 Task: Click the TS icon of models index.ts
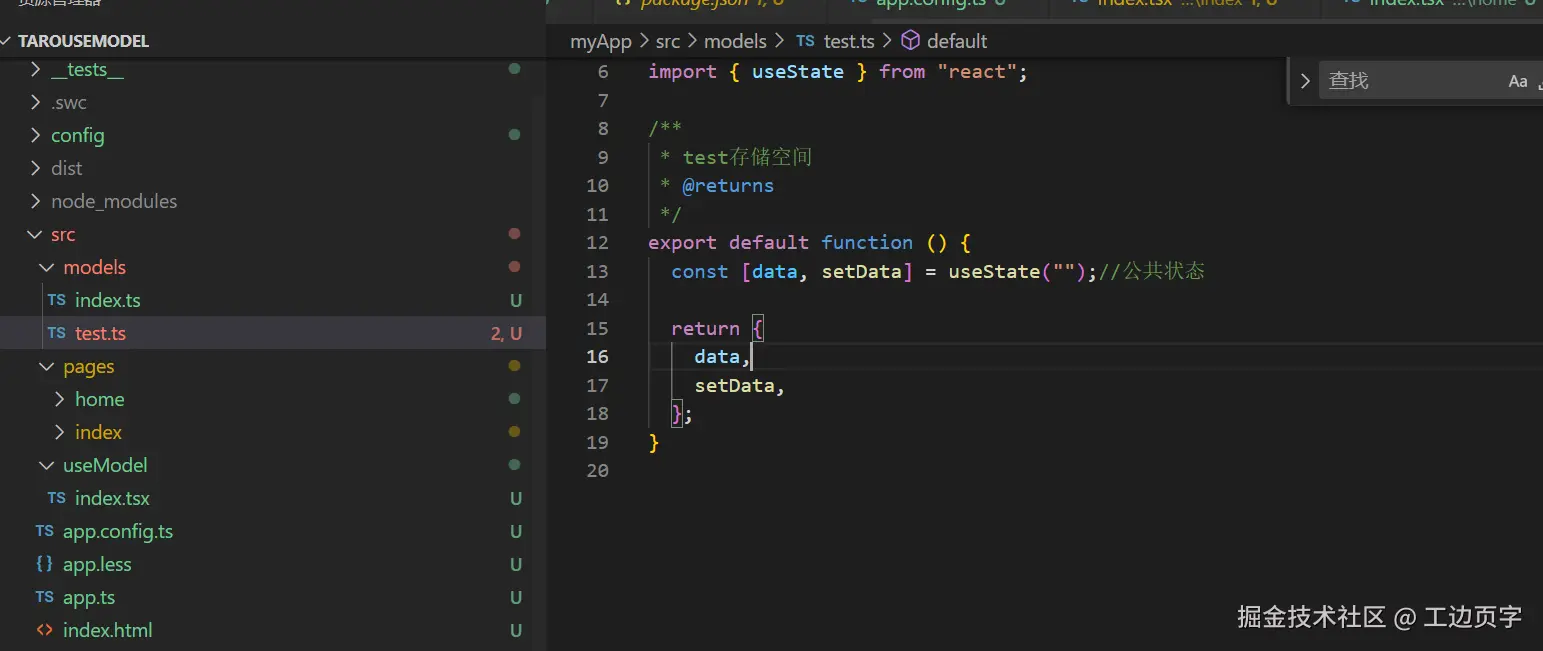tap(57, 300)
